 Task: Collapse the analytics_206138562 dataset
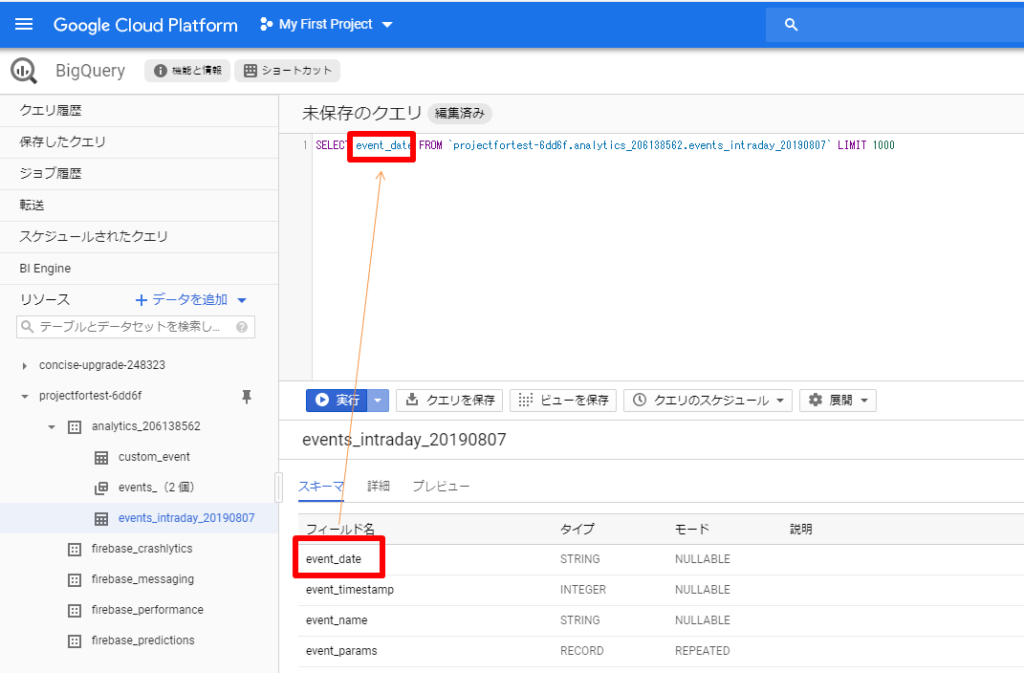52,427
